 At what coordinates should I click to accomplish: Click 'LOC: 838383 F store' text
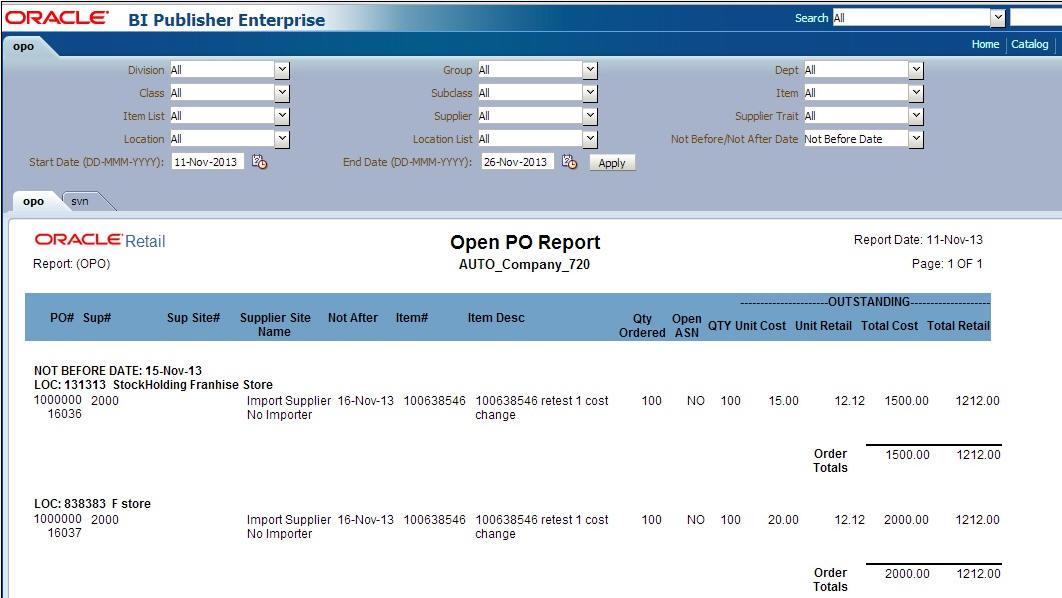pos(92,504)
